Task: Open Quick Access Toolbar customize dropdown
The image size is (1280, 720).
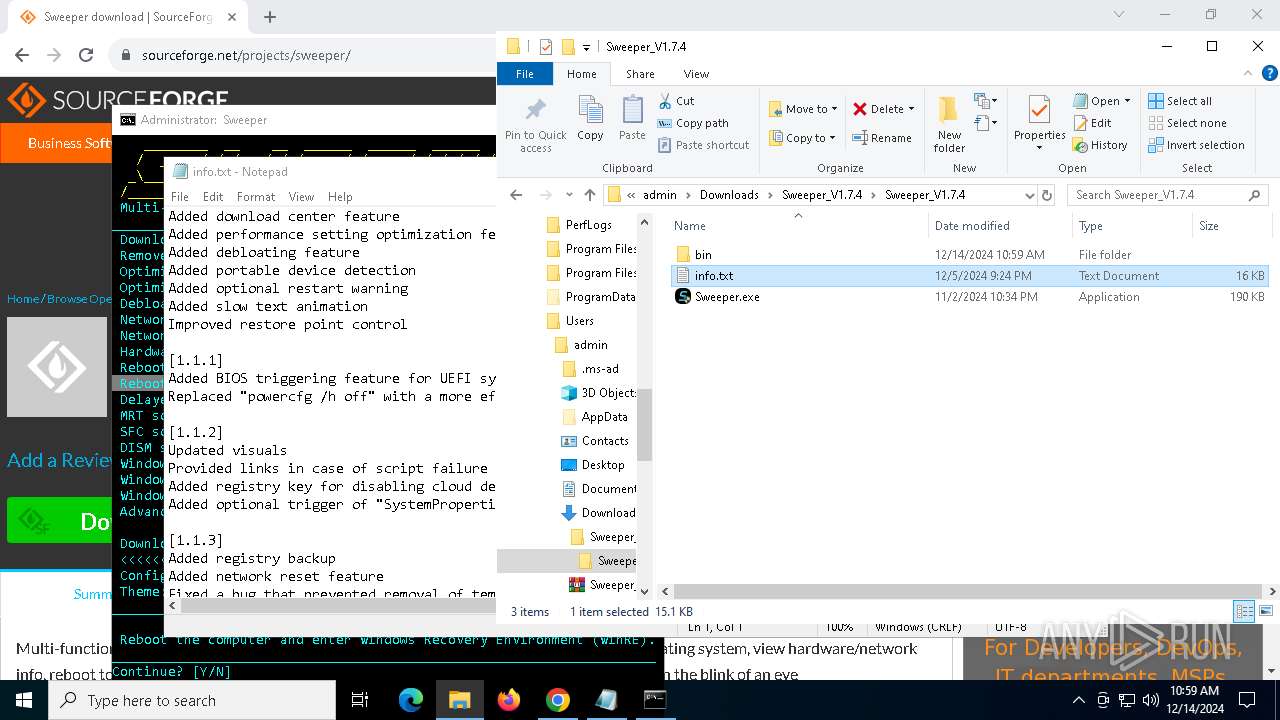Action: (x=586, y=47)
